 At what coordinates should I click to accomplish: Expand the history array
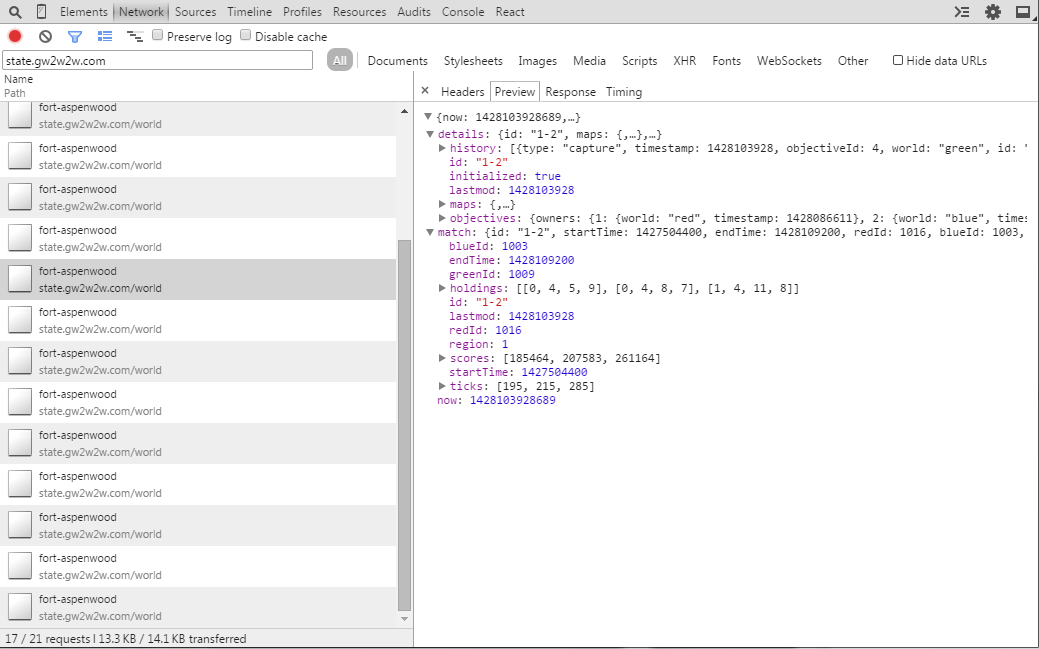point(442,148)
